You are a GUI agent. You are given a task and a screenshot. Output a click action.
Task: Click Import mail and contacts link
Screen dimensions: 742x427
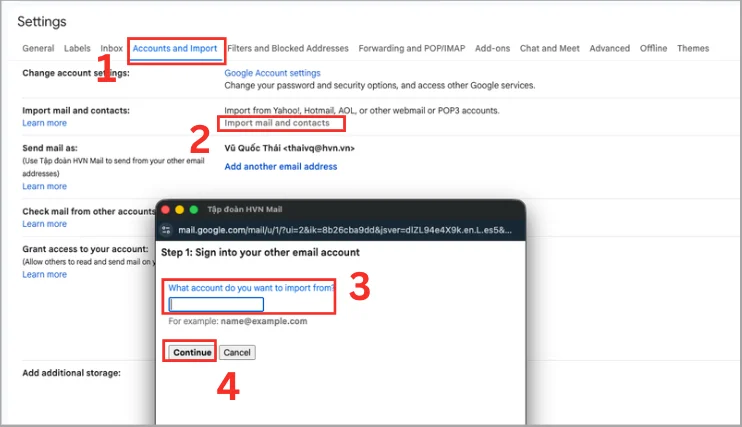coord(277,123)
